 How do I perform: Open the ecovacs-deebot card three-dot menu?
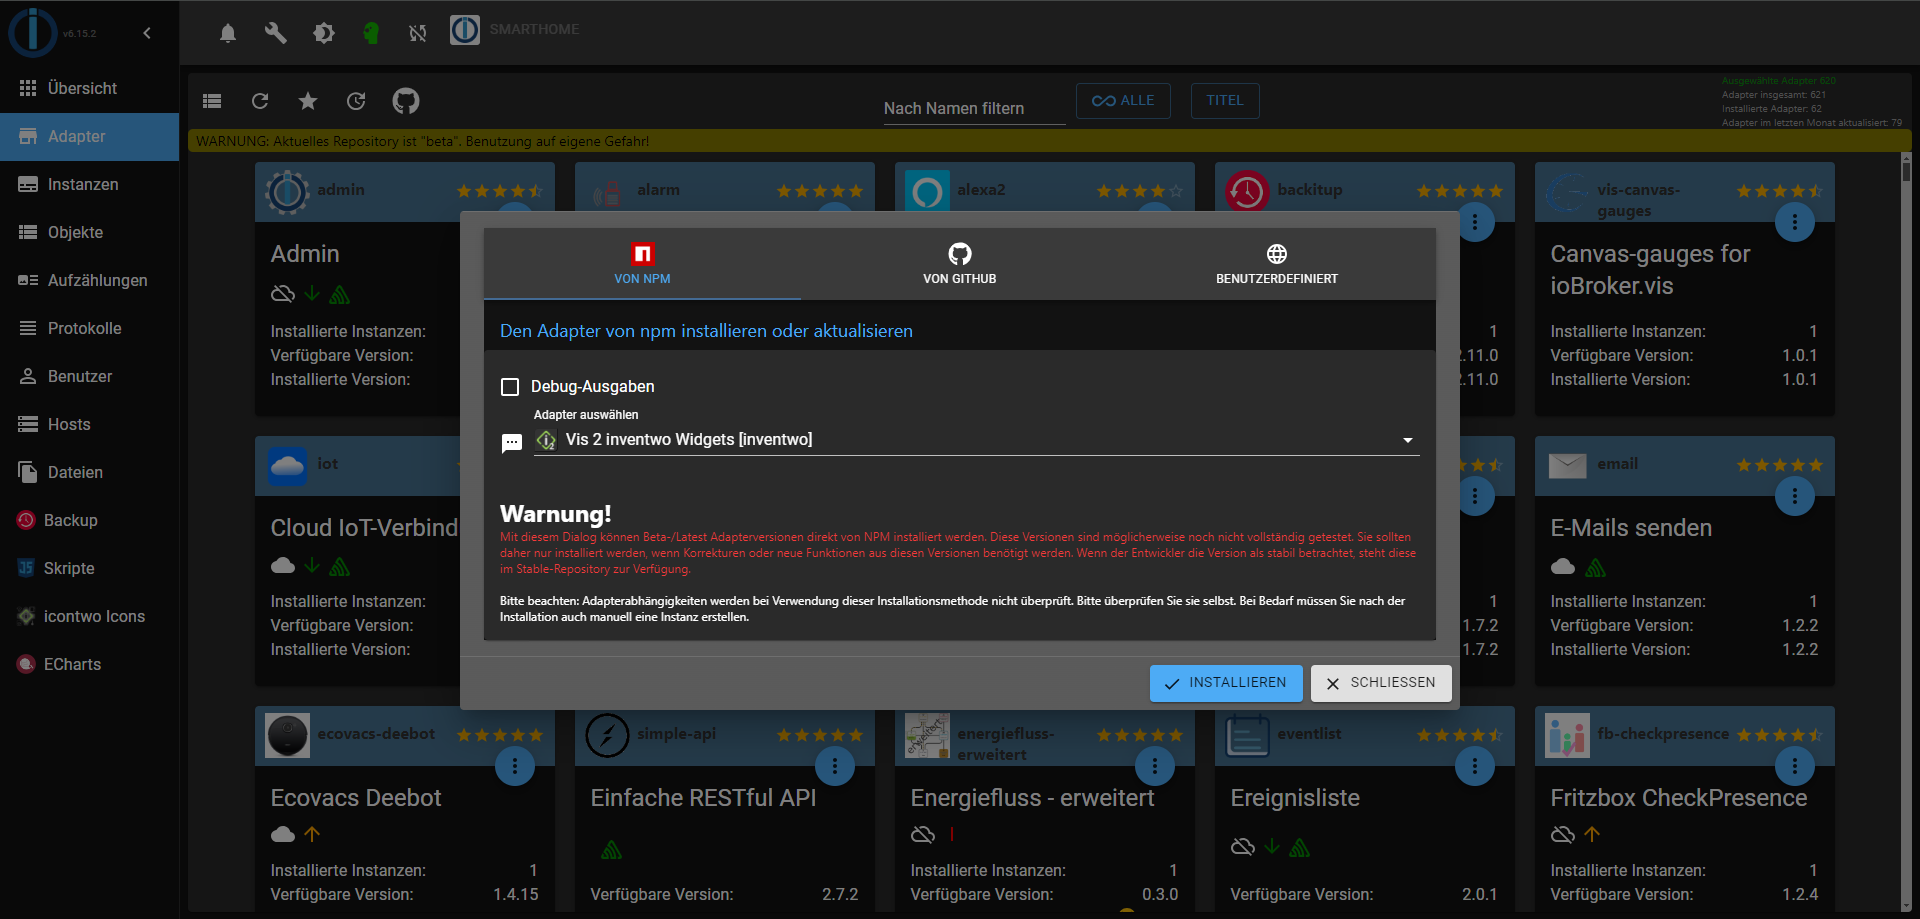pos(515,766)
